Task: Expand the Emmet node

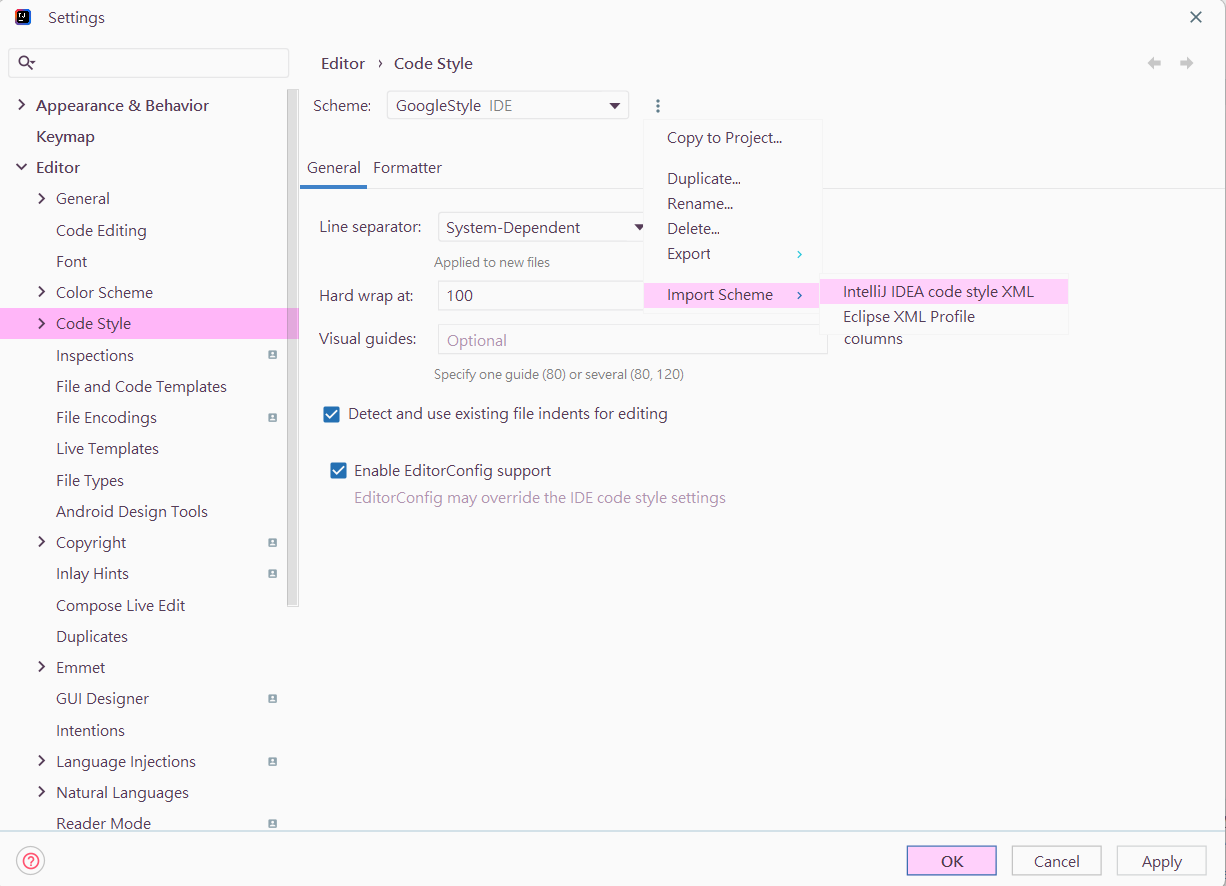Action: tap(41, 667)
